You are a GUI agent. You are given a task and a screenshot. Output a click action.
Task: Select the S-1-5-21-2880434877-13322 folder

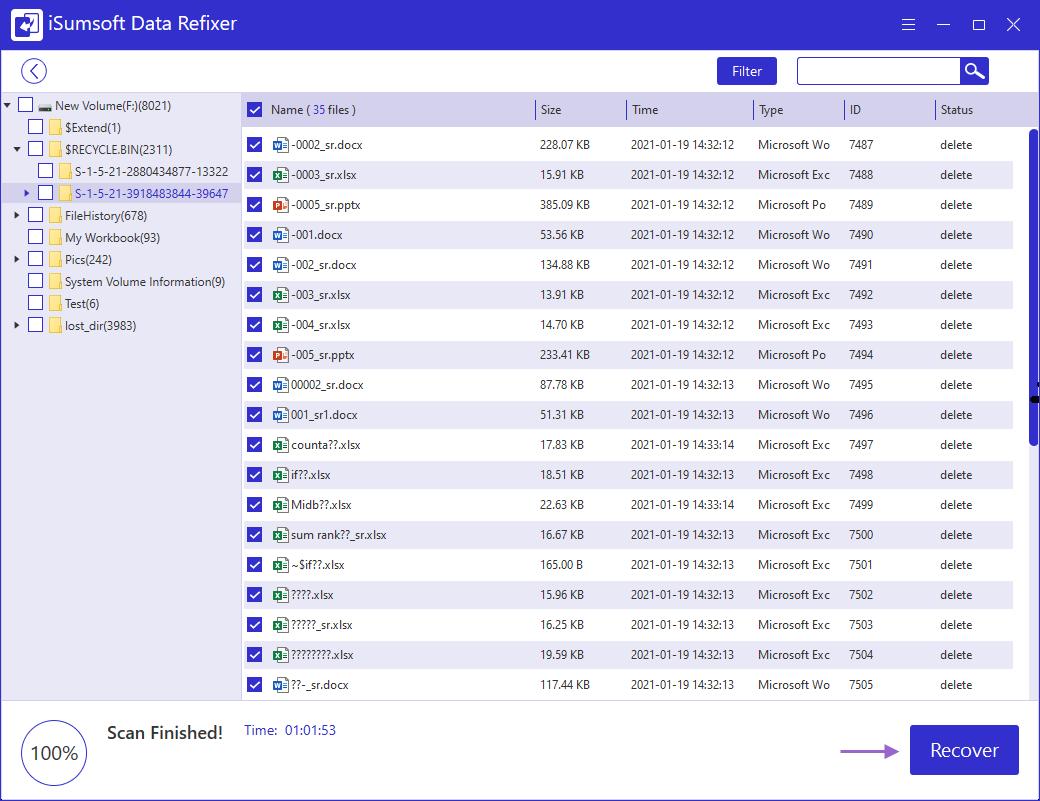[151, 171]
